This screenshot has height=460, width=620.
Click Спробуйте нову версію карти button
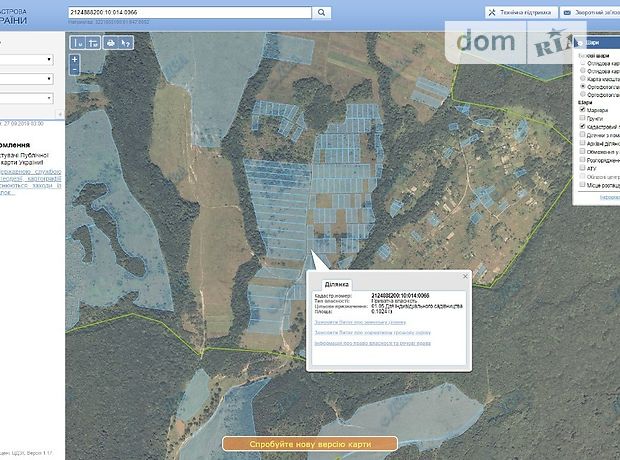[310, 444]
